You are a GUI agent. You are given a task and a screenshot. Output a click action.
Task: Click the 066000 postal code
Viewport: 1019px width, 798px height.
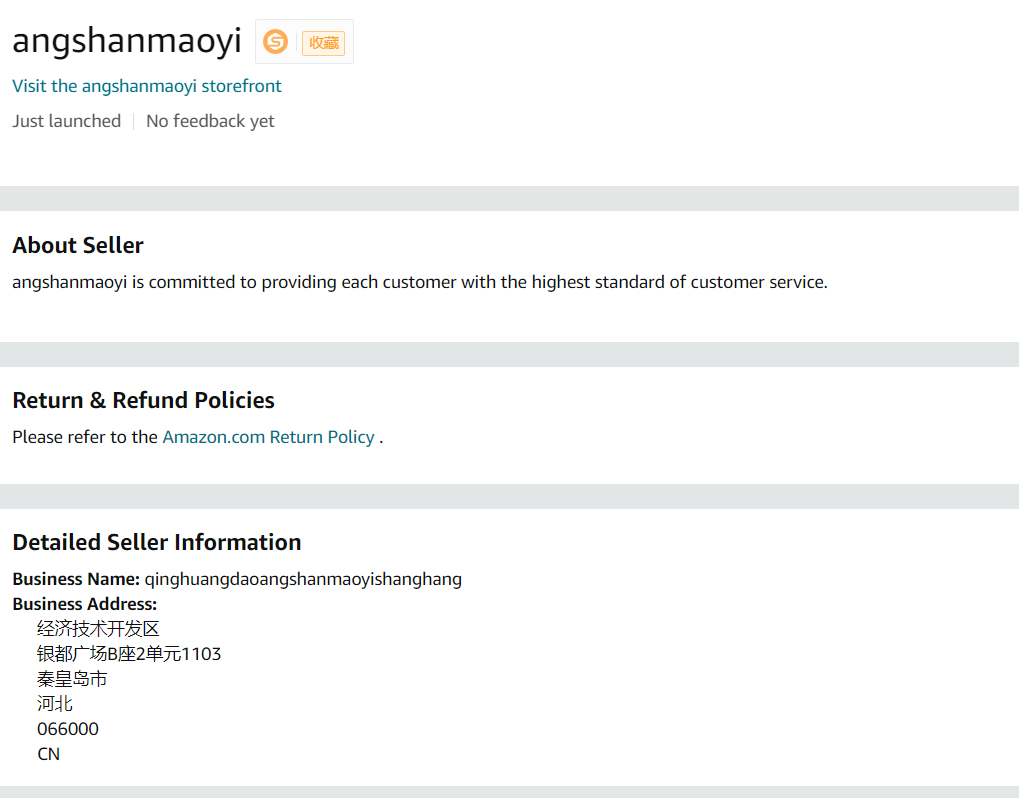click(68, 729)
